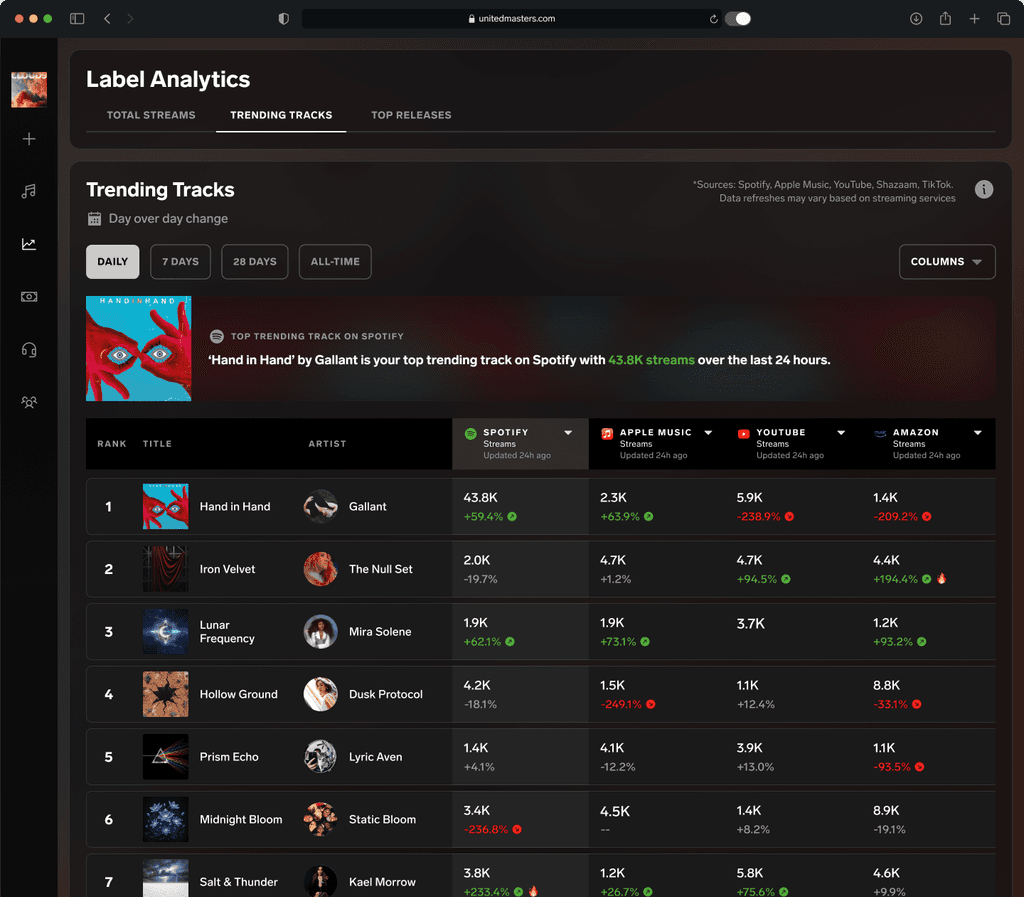Reload the page with refresh icon
The height and width of the screenshot is (897, 1024).
coord(714,19)
